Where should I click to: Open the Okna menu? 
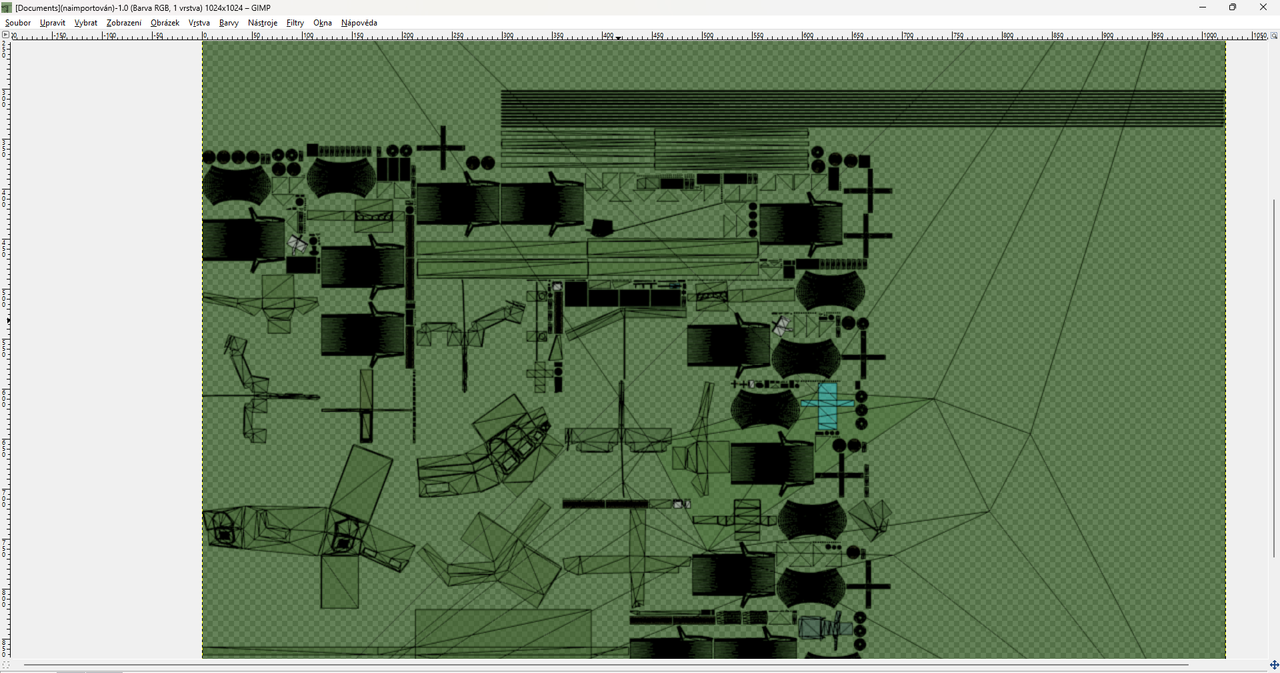click(322, 22)
